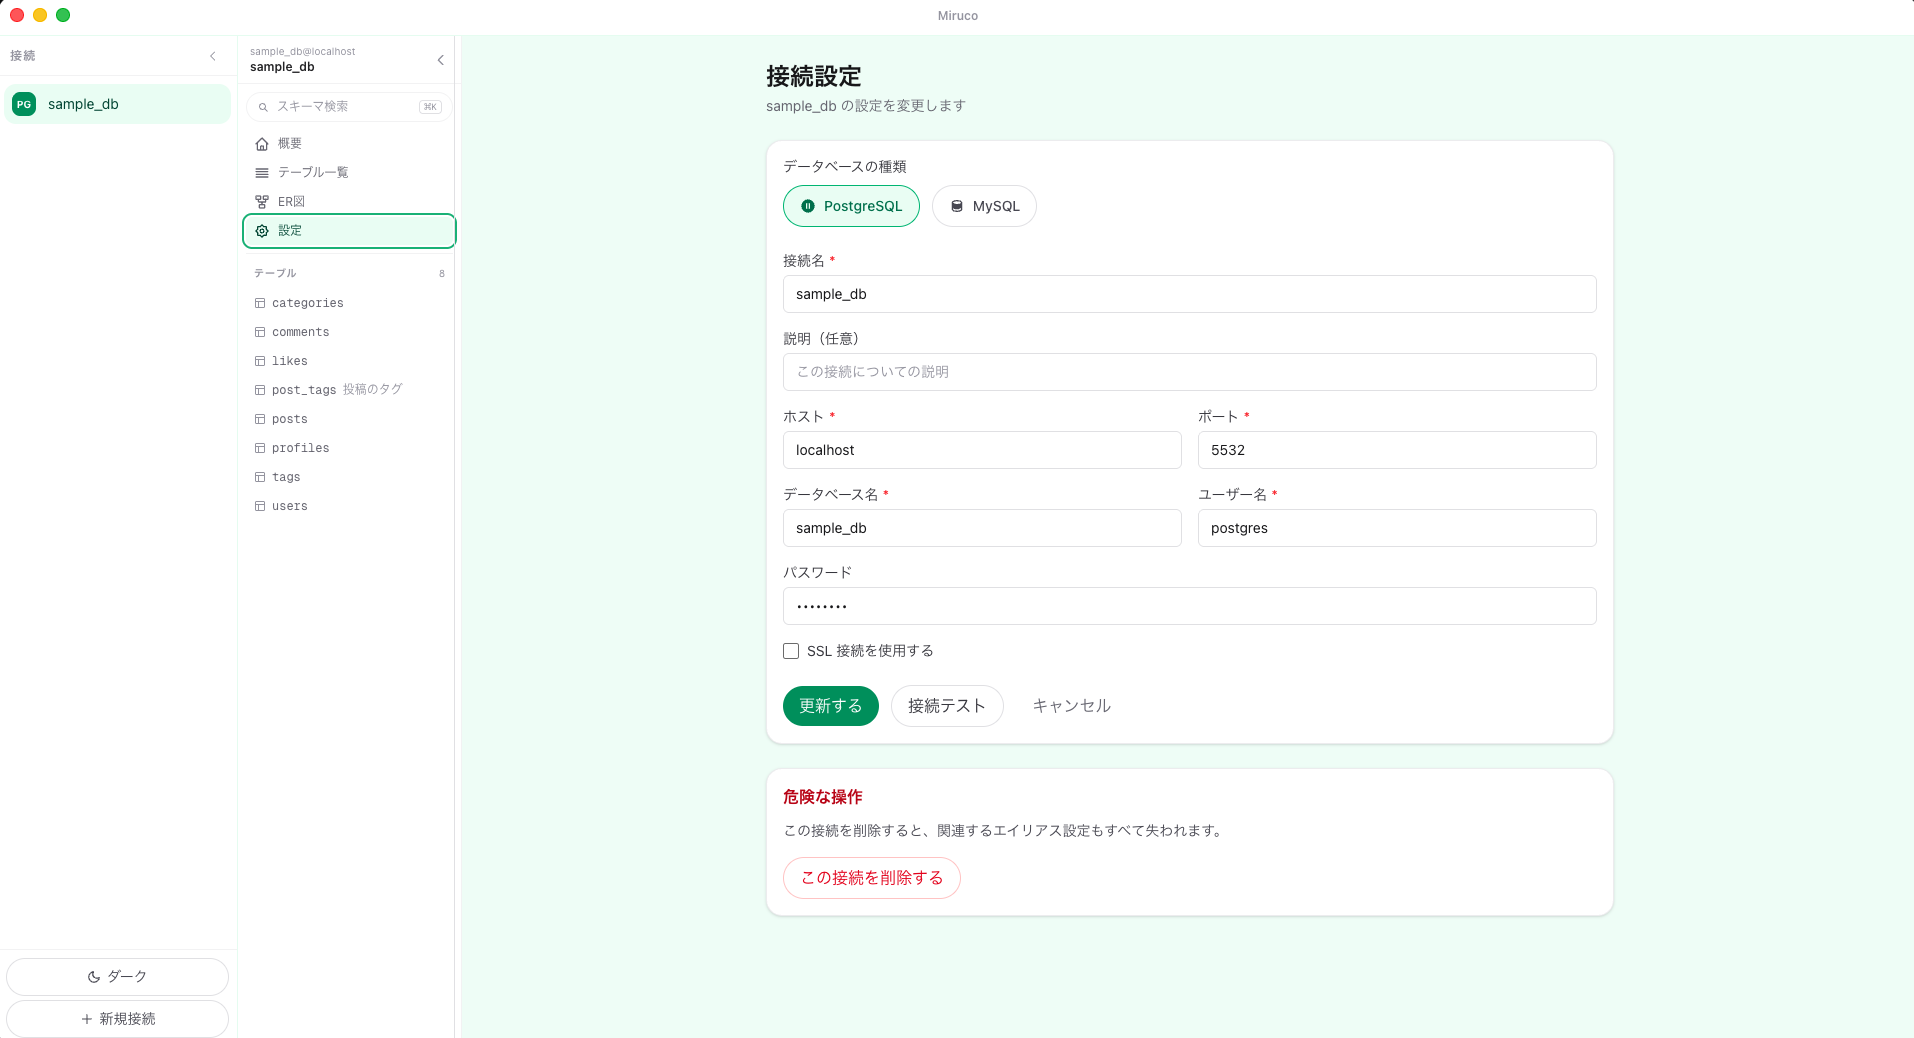Select PostgreSQL as the database type
Viewport: 1914px width, 1038px height.
click(x=851, y=206)
